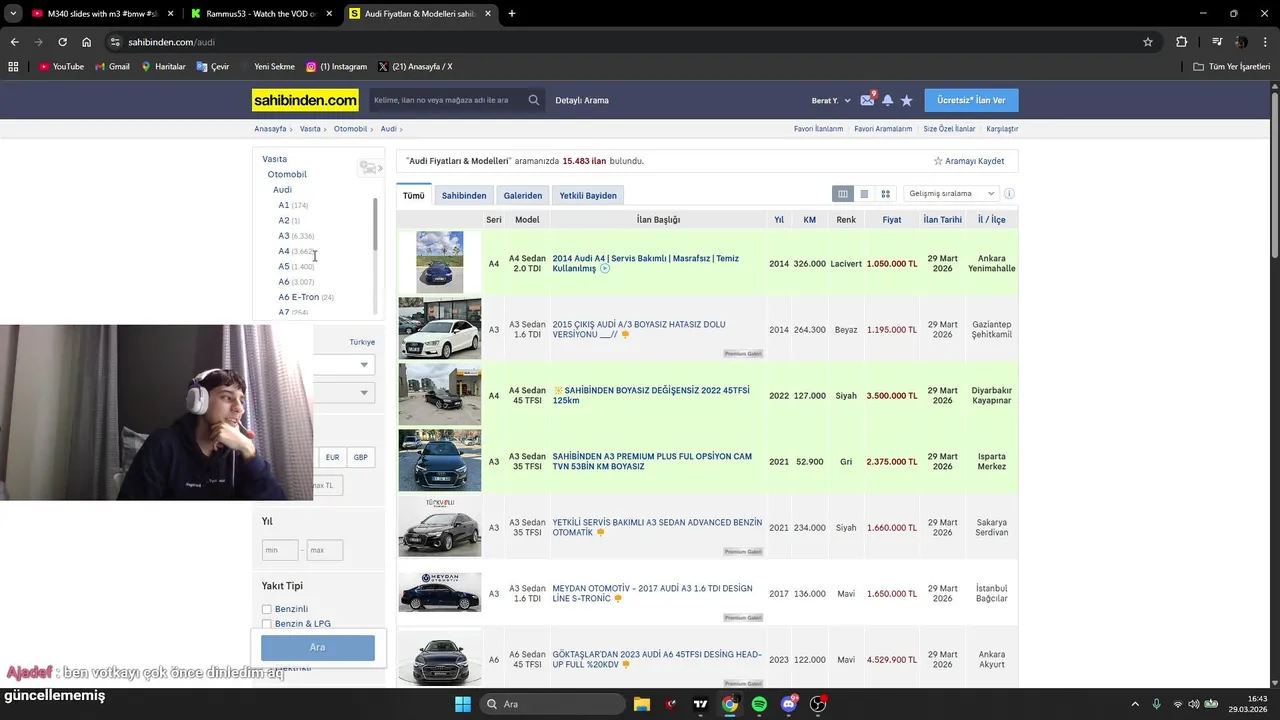Expand the Berat Y. account menu
Screen dimensions: 1280x720
[x=831, y=100]
